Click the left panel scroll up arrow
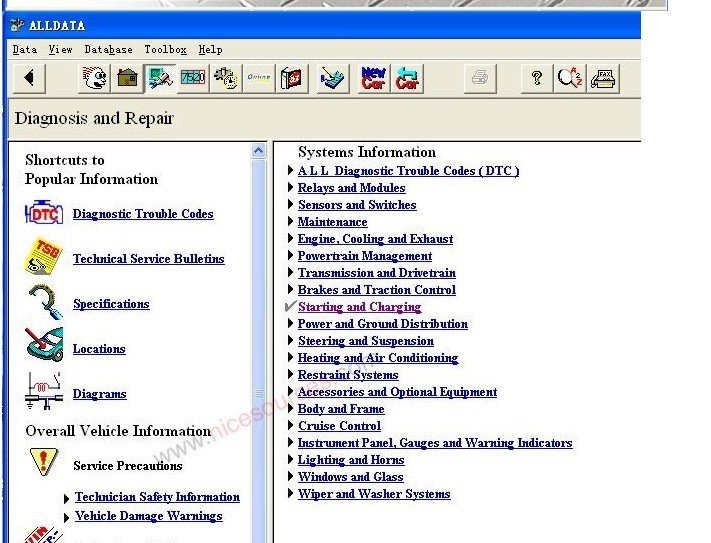 258,151
